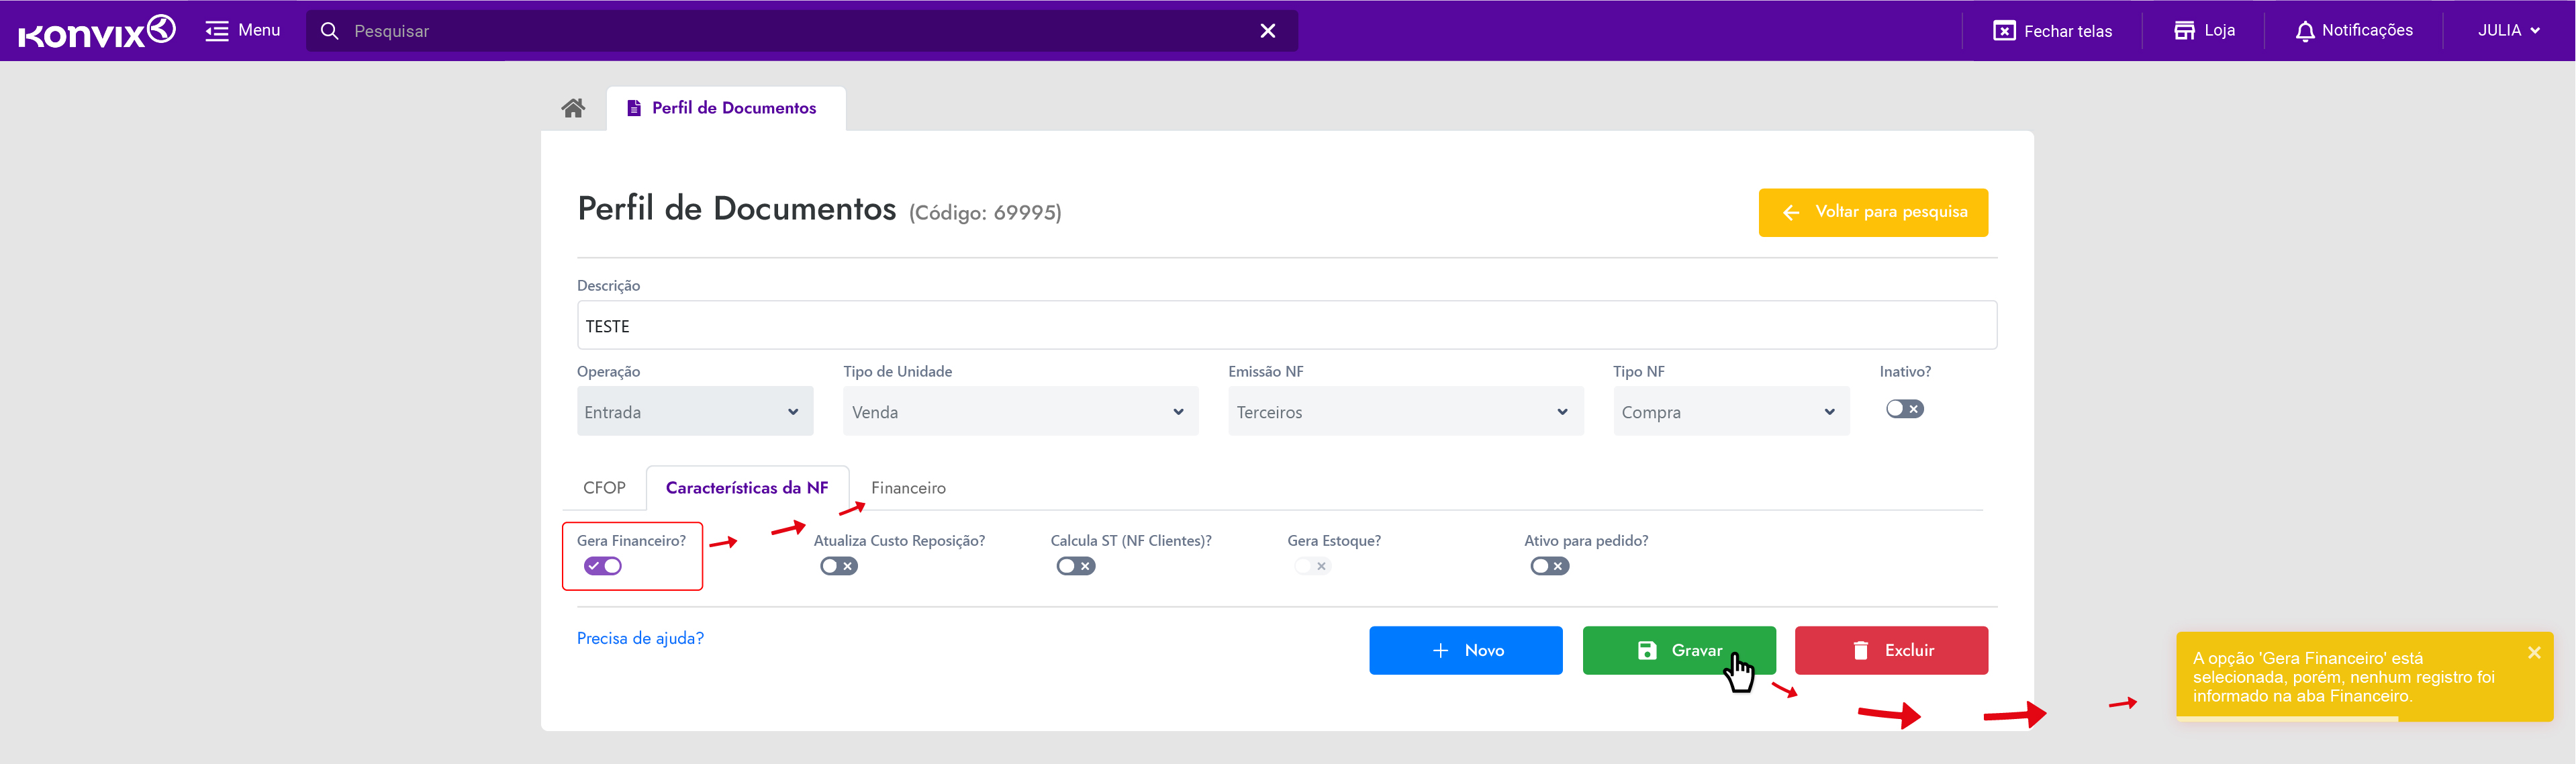Enable Ativo para pedido toggle

click(x=1549, y=566)
